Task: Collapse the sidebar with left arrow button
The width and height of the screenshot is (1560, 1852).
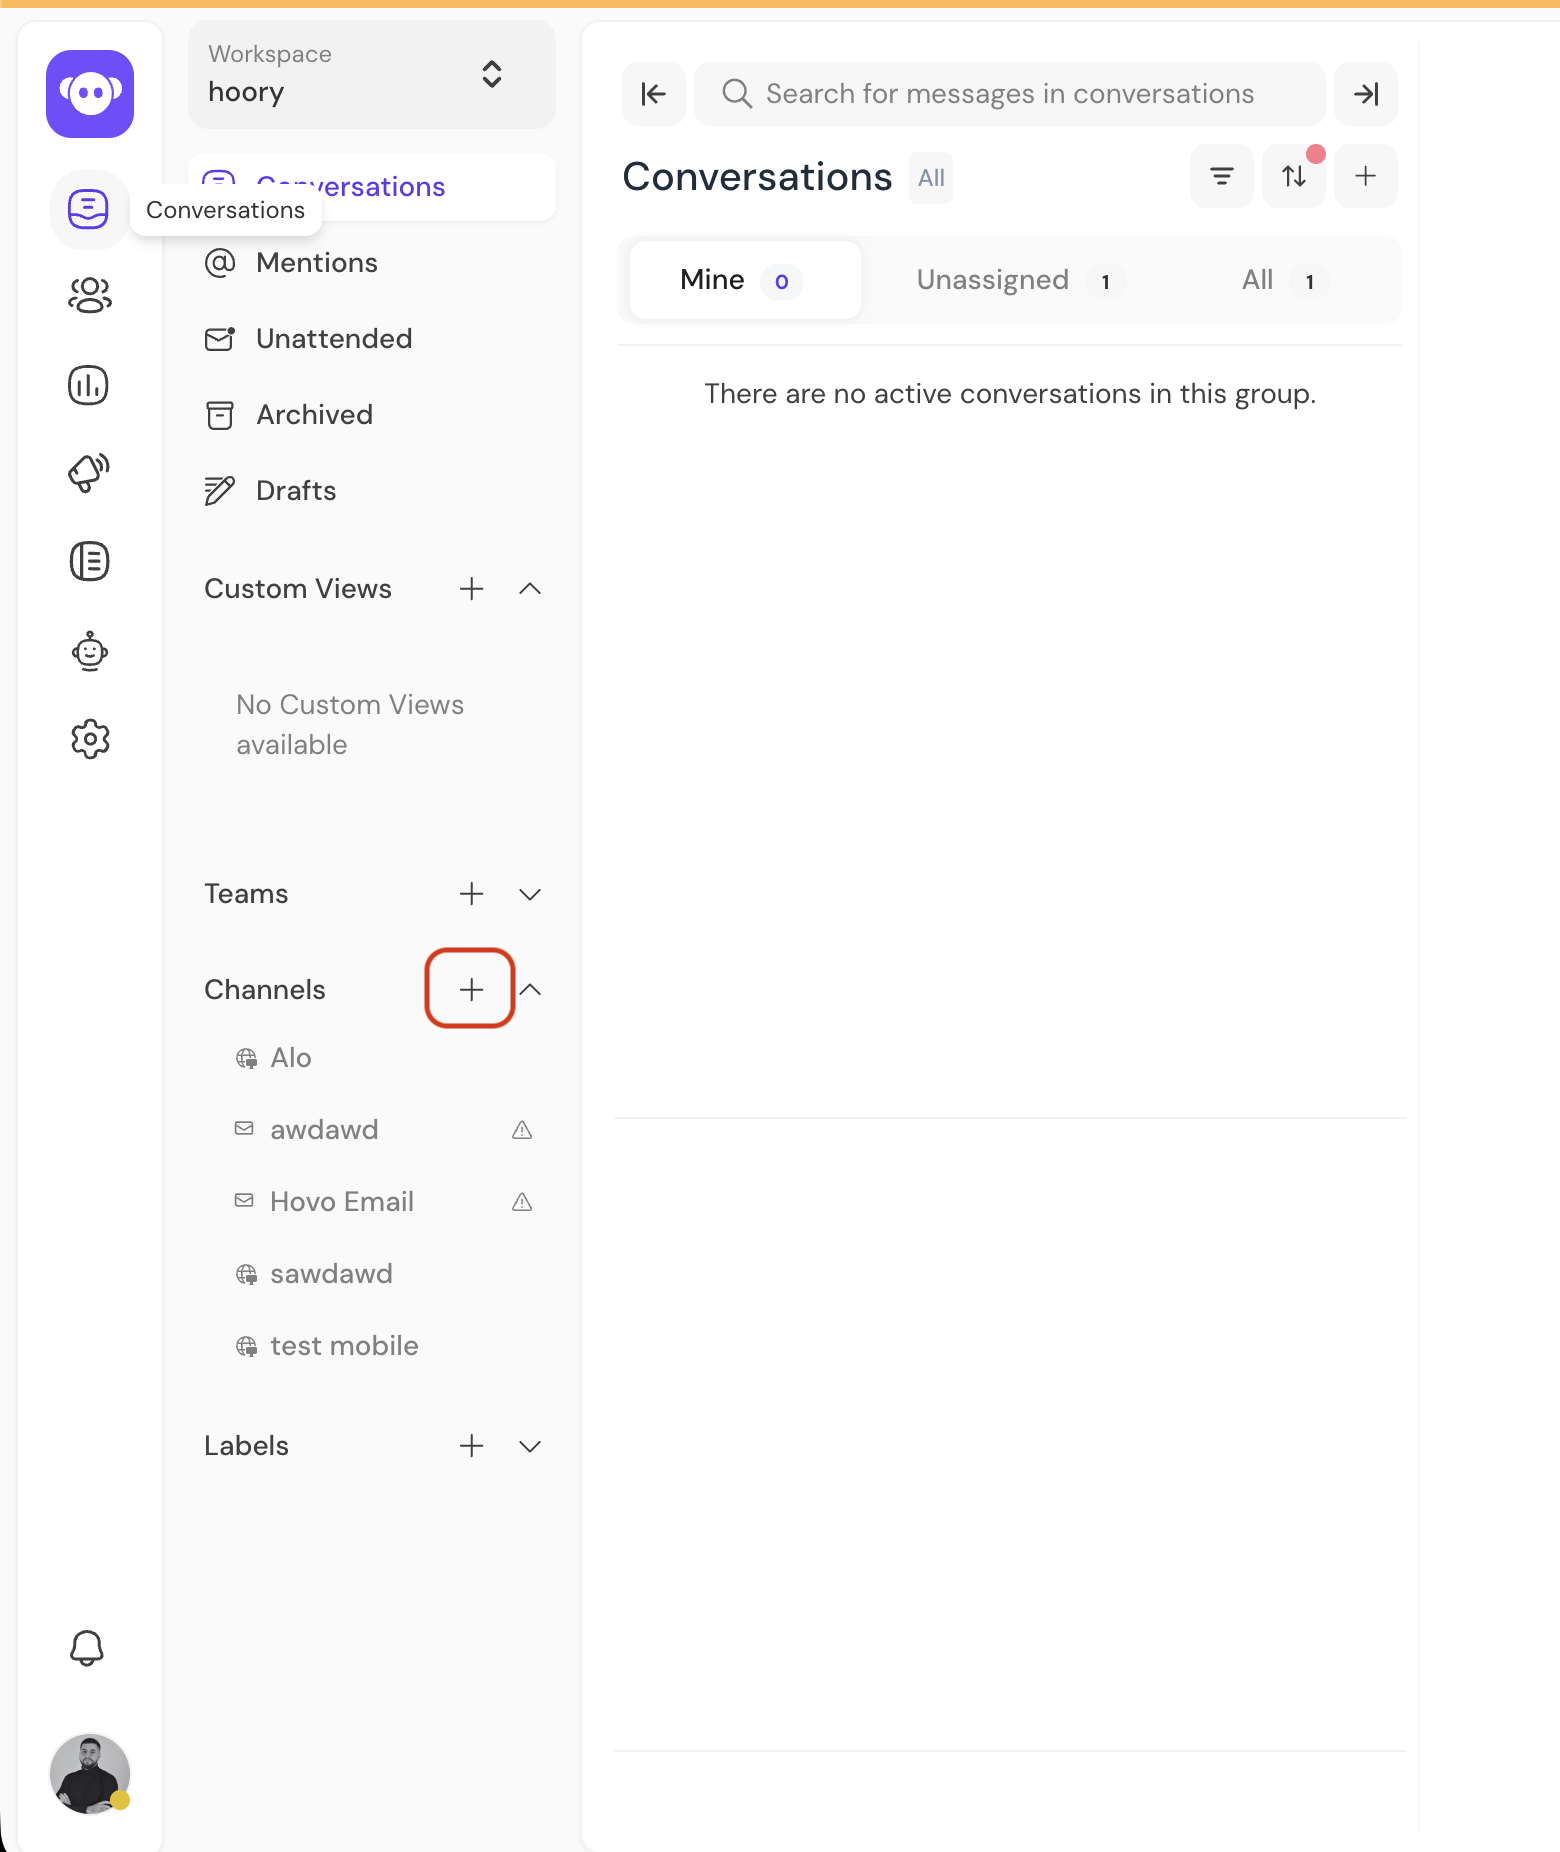Action: pyautogui.click(x=654, y=94)
